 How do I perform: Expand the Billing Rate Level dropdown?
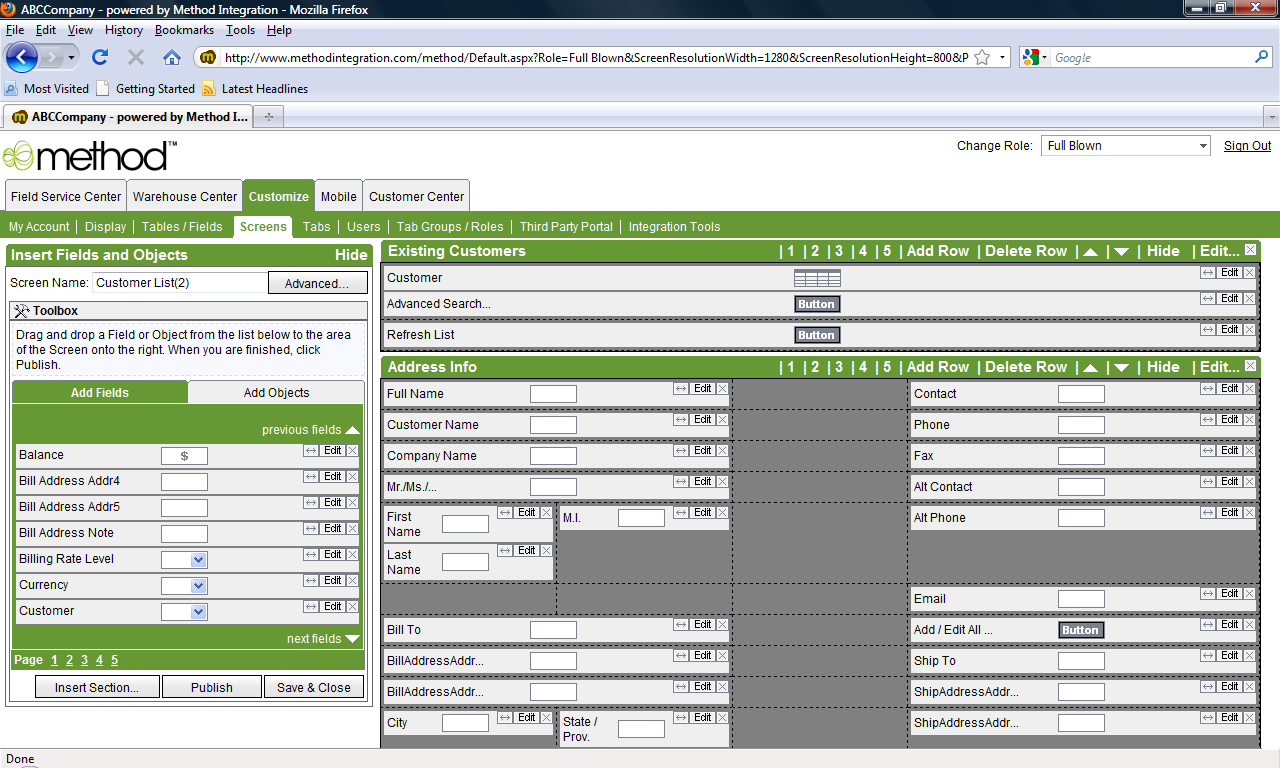click(x=198, y=560)
